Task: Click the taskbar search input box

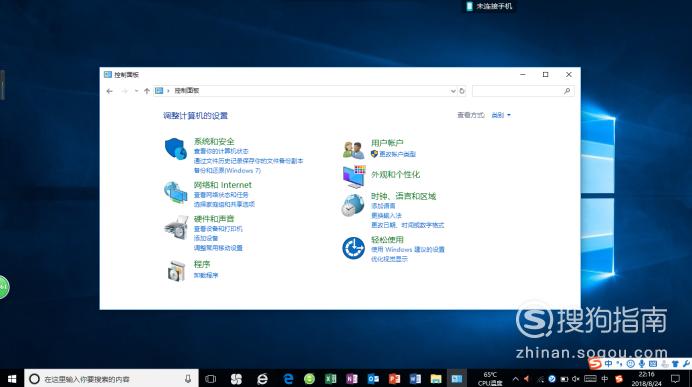Action: pos(111,379)
